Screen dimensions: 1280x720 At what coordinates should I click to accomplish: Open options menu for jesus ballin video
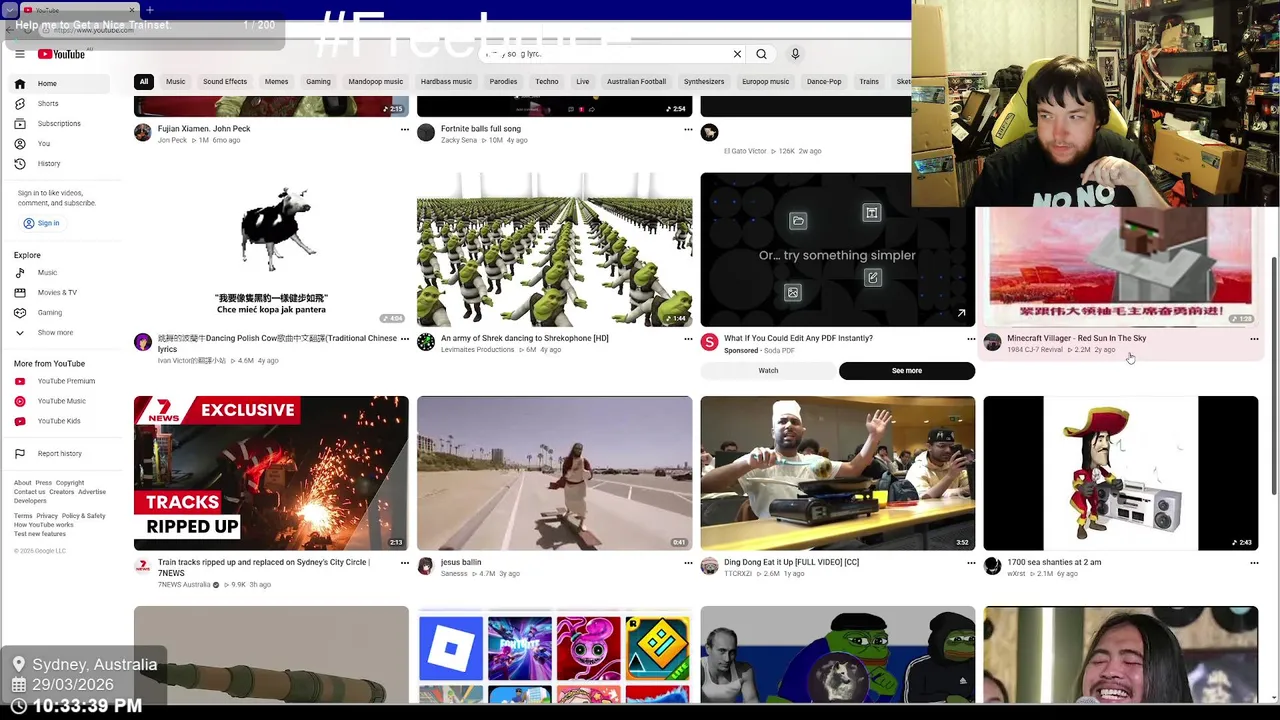tap(687, 563)
